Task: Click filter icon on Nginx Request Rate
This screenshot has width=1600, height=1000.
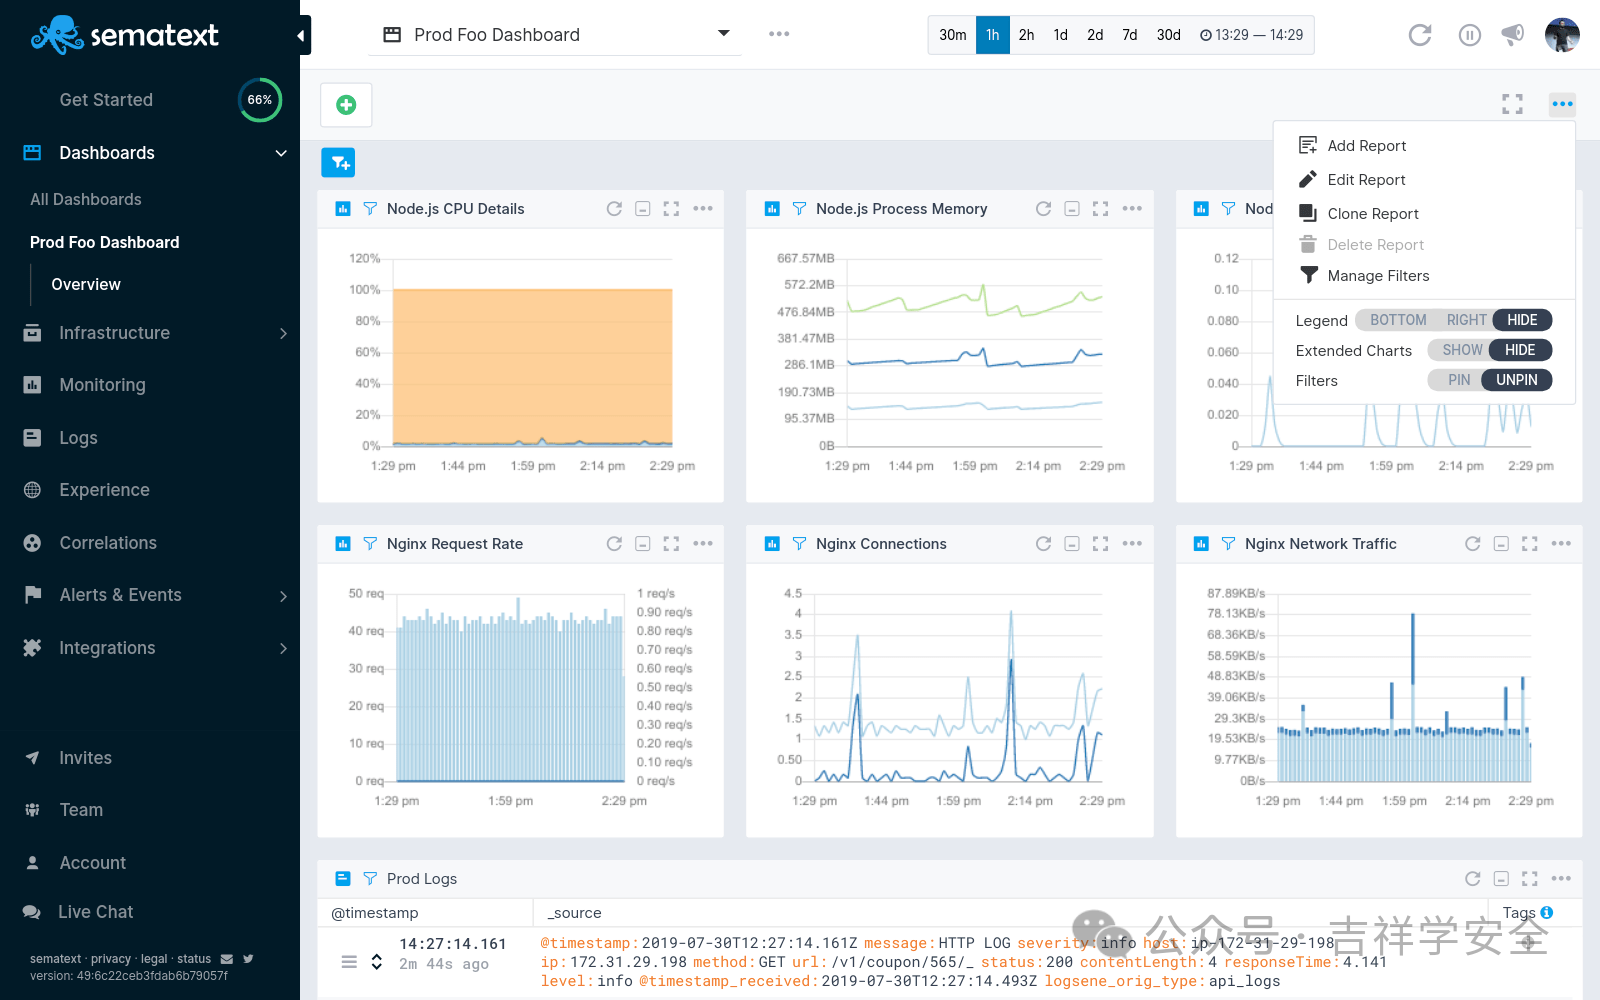Action: [370, 544]
